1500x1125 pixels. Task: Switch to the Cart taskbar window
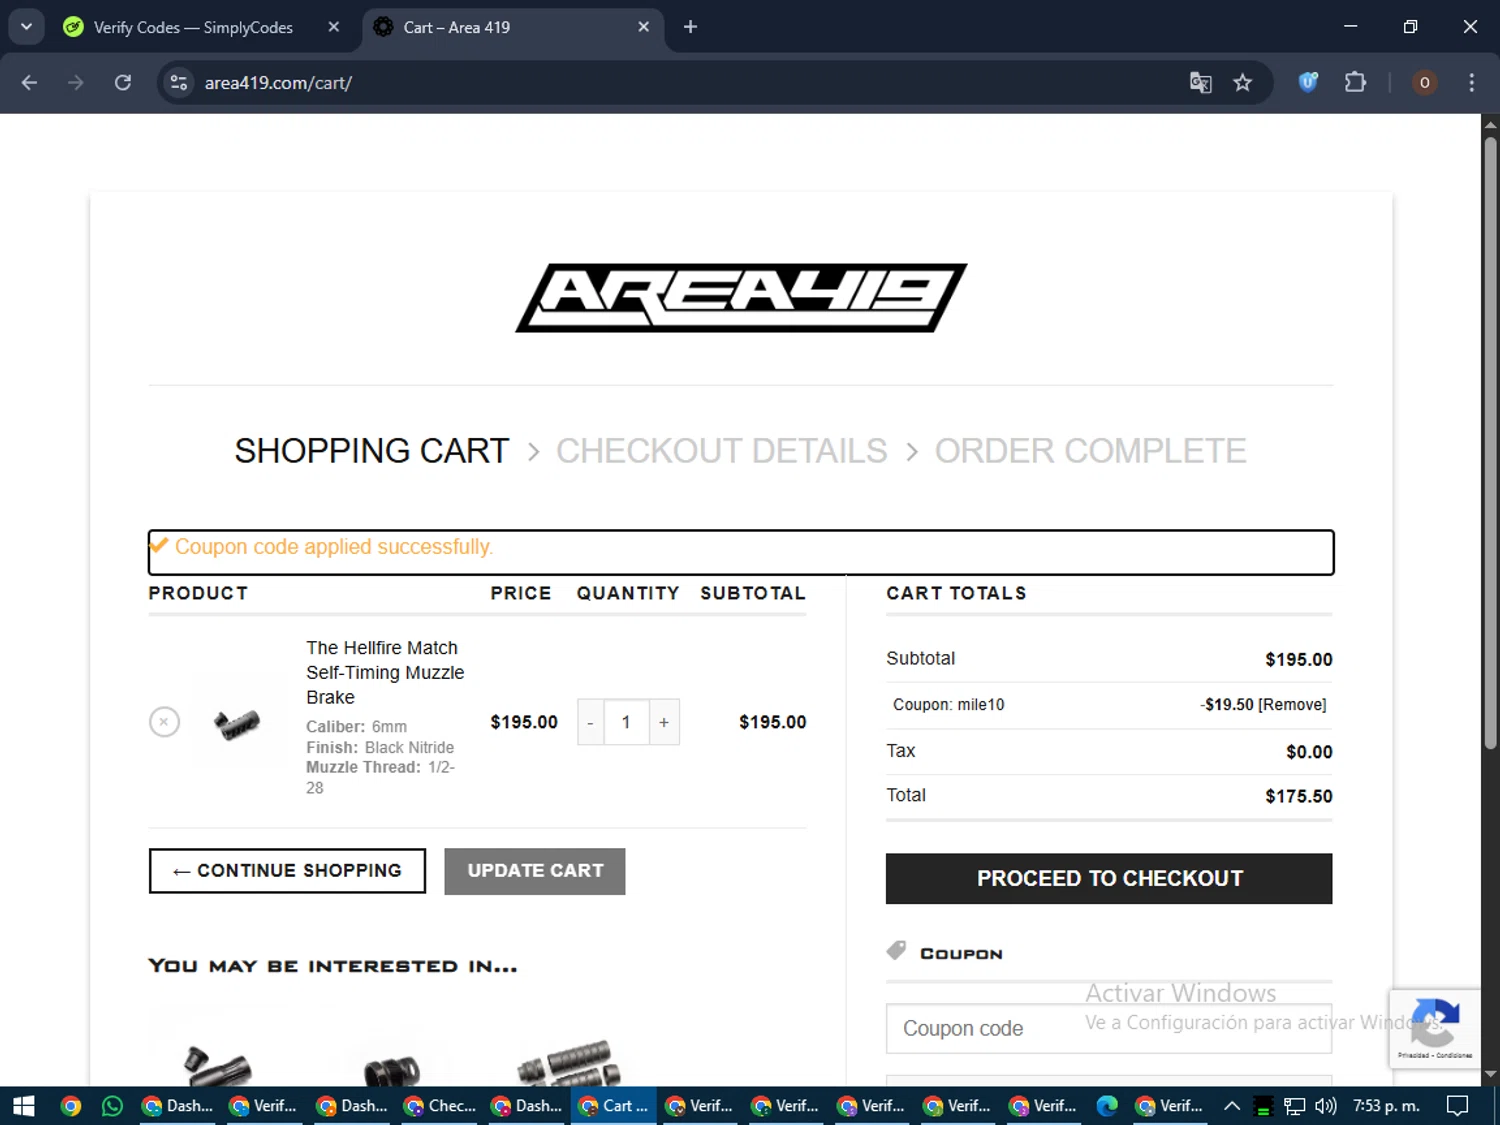[614, 1105]
